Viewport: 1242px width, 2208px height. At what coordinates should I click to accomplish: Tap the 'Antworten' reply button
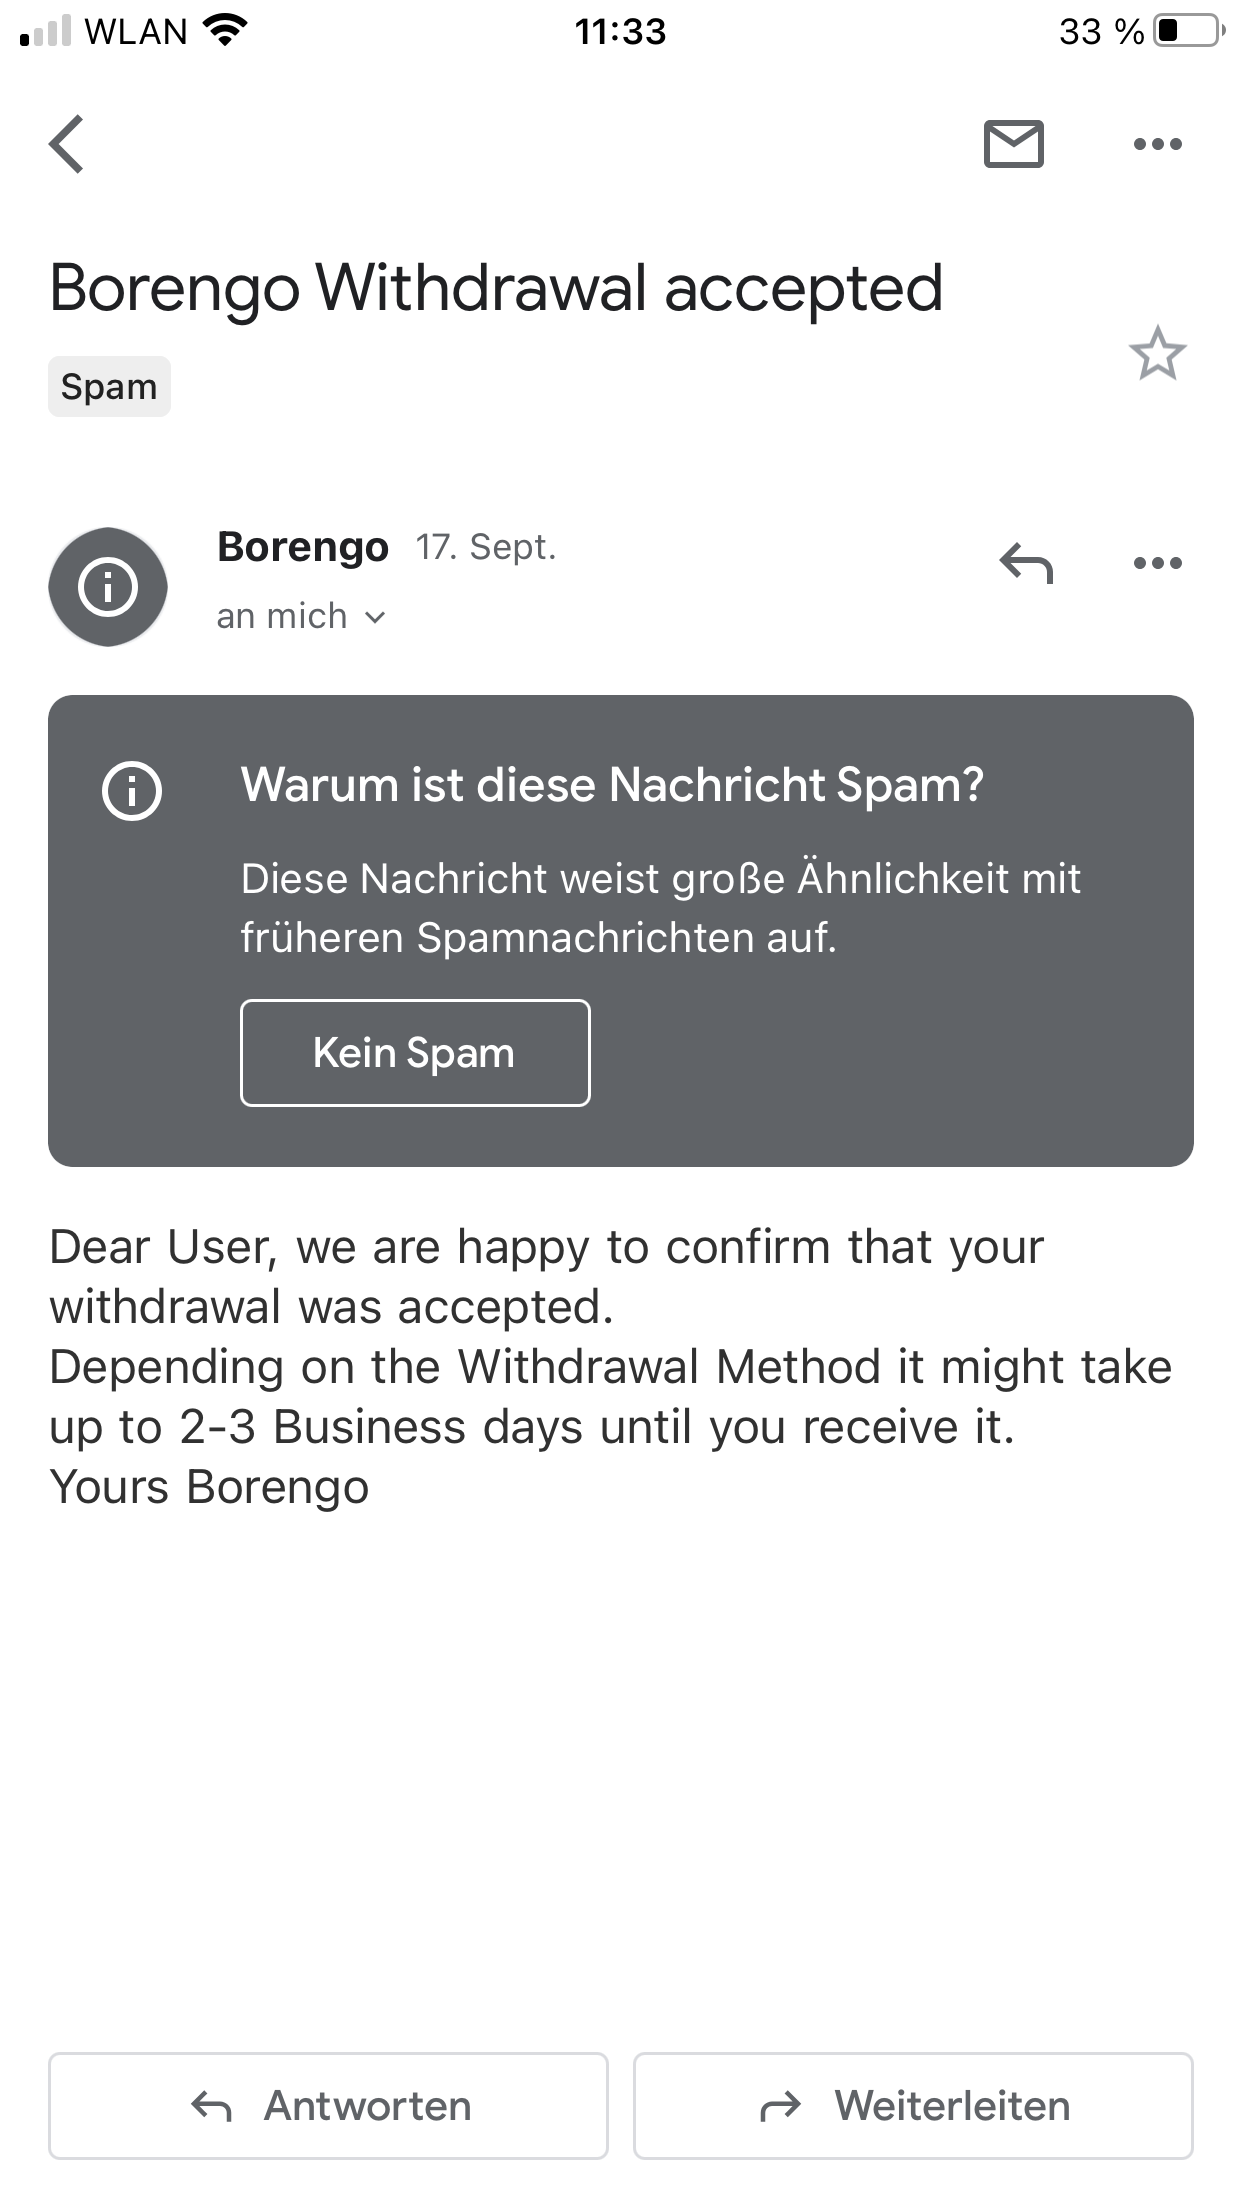(328, 2105)
